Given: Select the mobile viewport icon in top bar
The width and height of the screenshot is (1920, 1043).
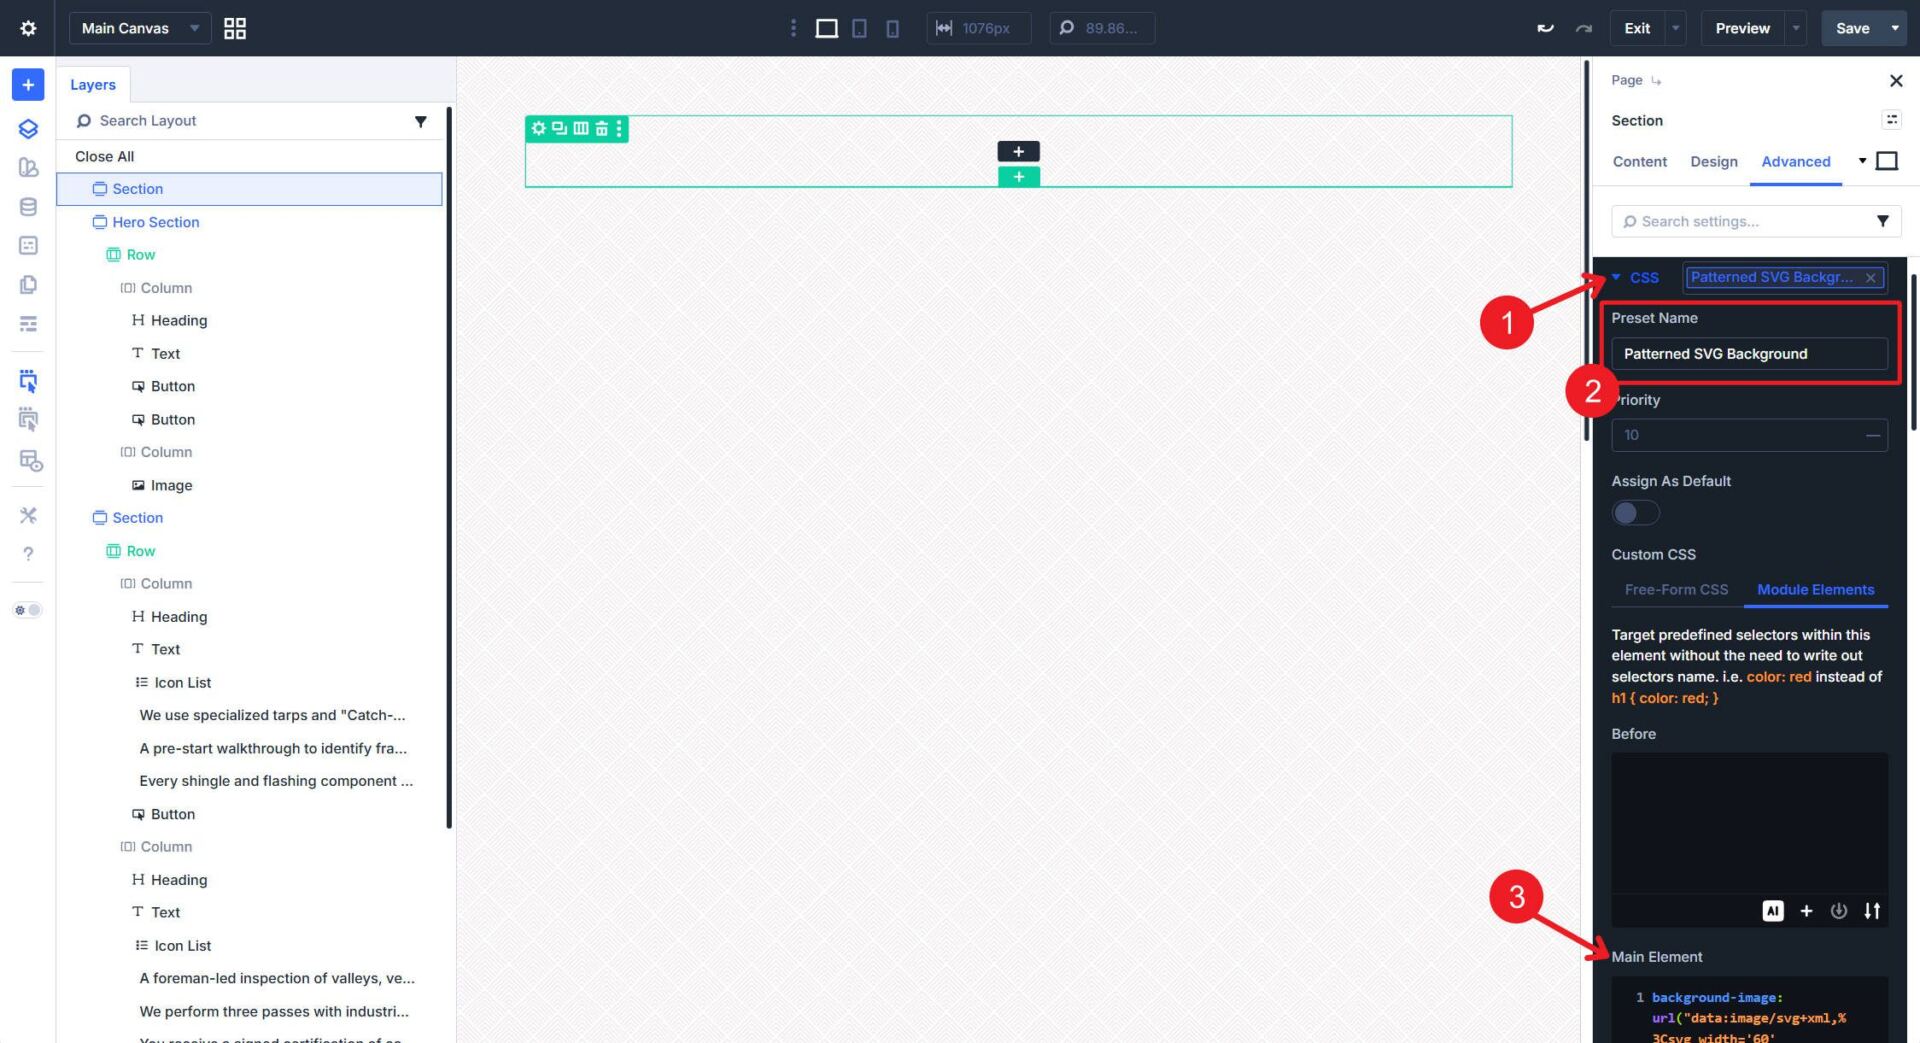Looking at the screenshot, I should (x=892, y=28).
